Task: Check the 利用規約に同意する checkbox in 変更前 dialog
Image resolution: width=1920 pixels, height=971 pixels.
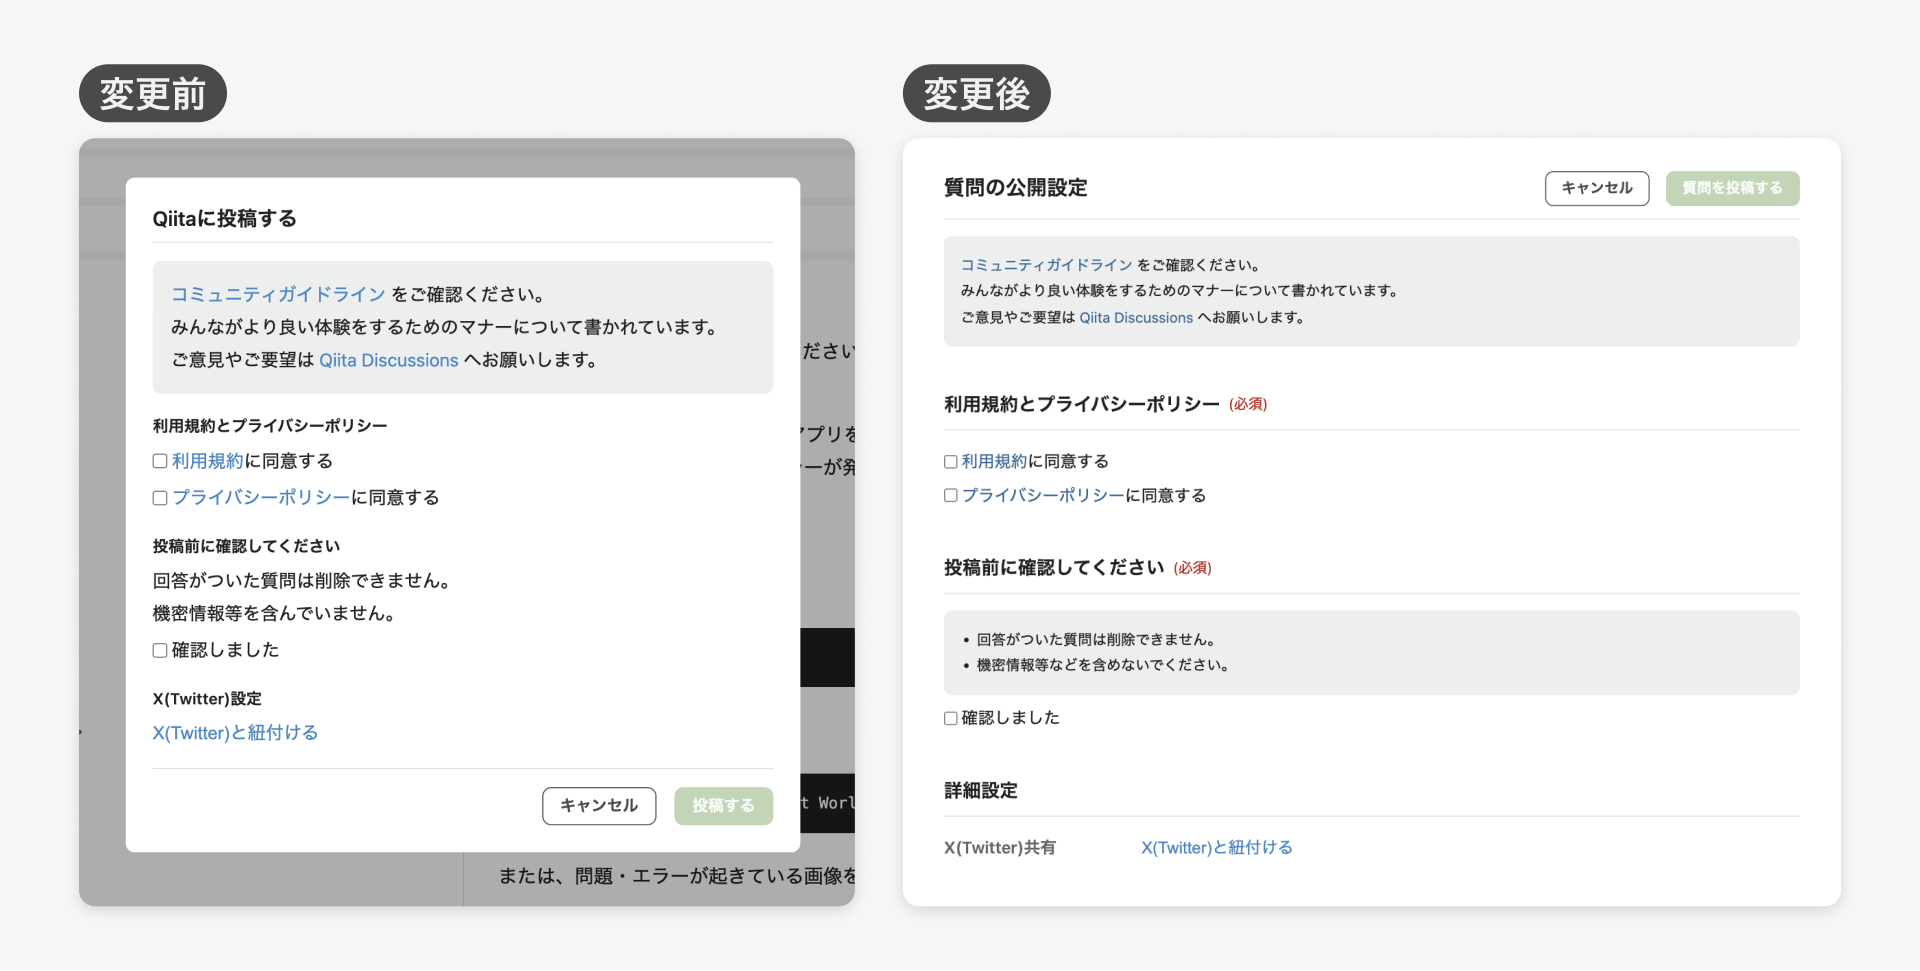Action: [160, 461]
